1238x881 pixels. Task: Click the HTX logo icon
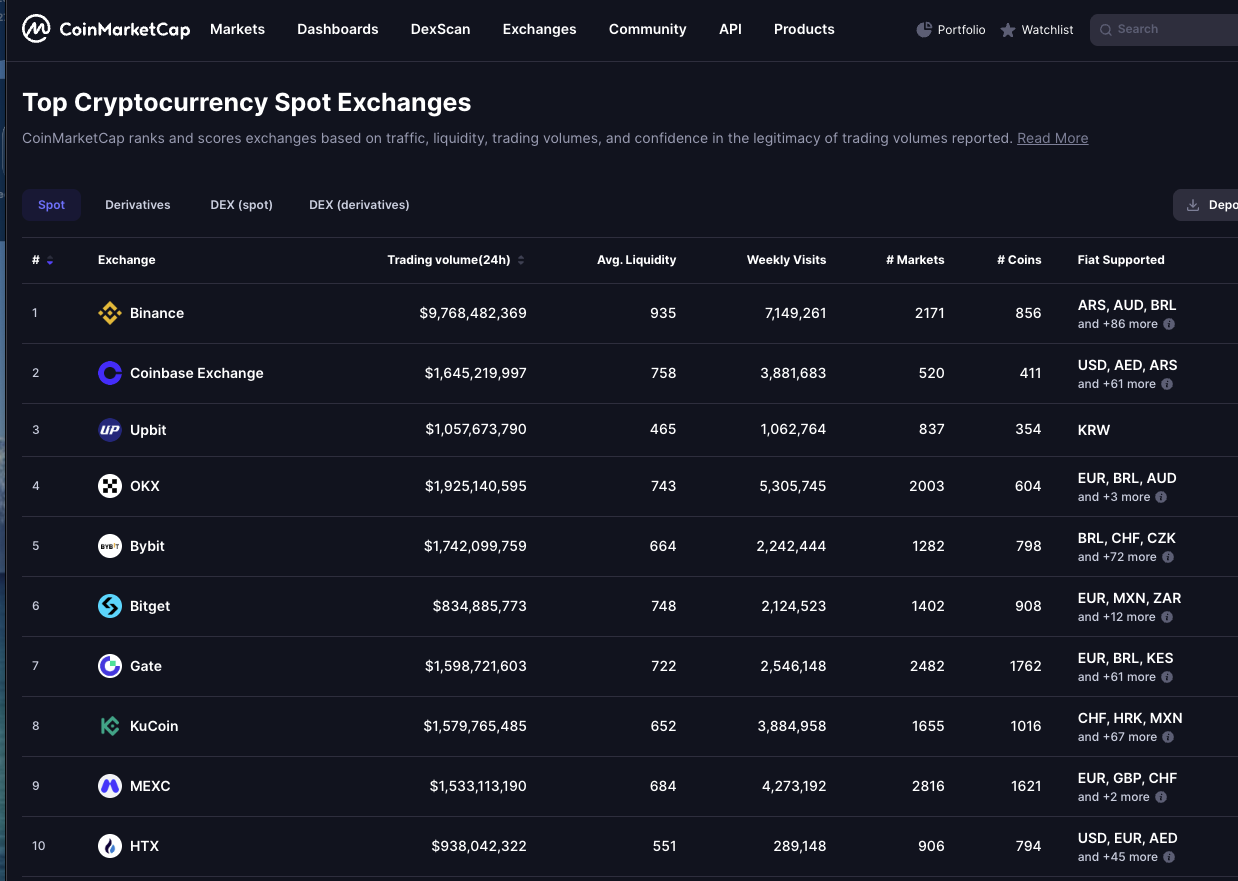(x=110, y=846)
